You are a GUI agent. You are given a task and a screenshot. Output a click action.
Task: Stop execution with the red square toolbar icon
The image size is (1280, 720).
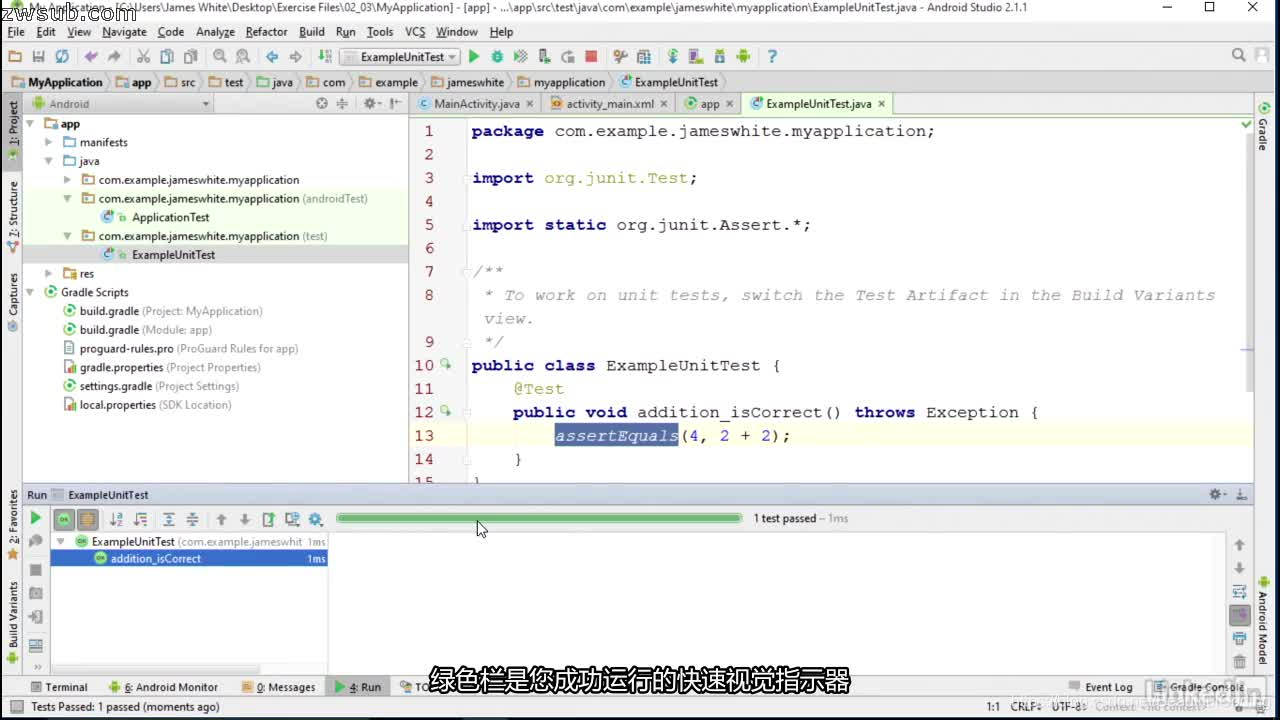(591, 57)
